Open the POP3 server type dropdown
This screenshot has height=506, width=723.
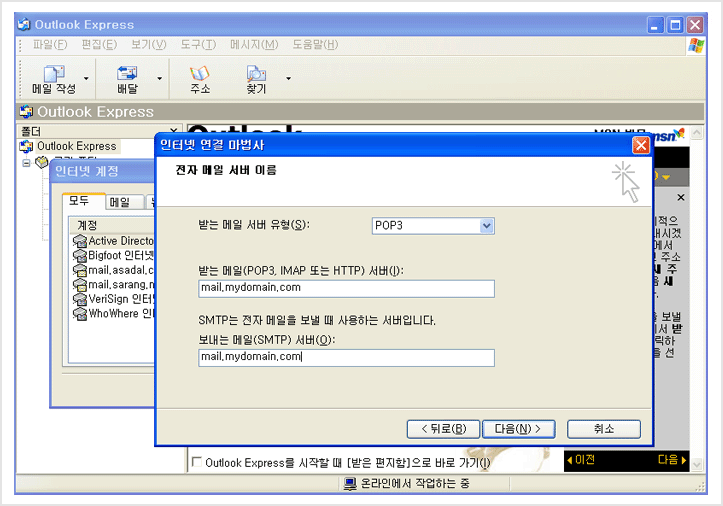486,226
